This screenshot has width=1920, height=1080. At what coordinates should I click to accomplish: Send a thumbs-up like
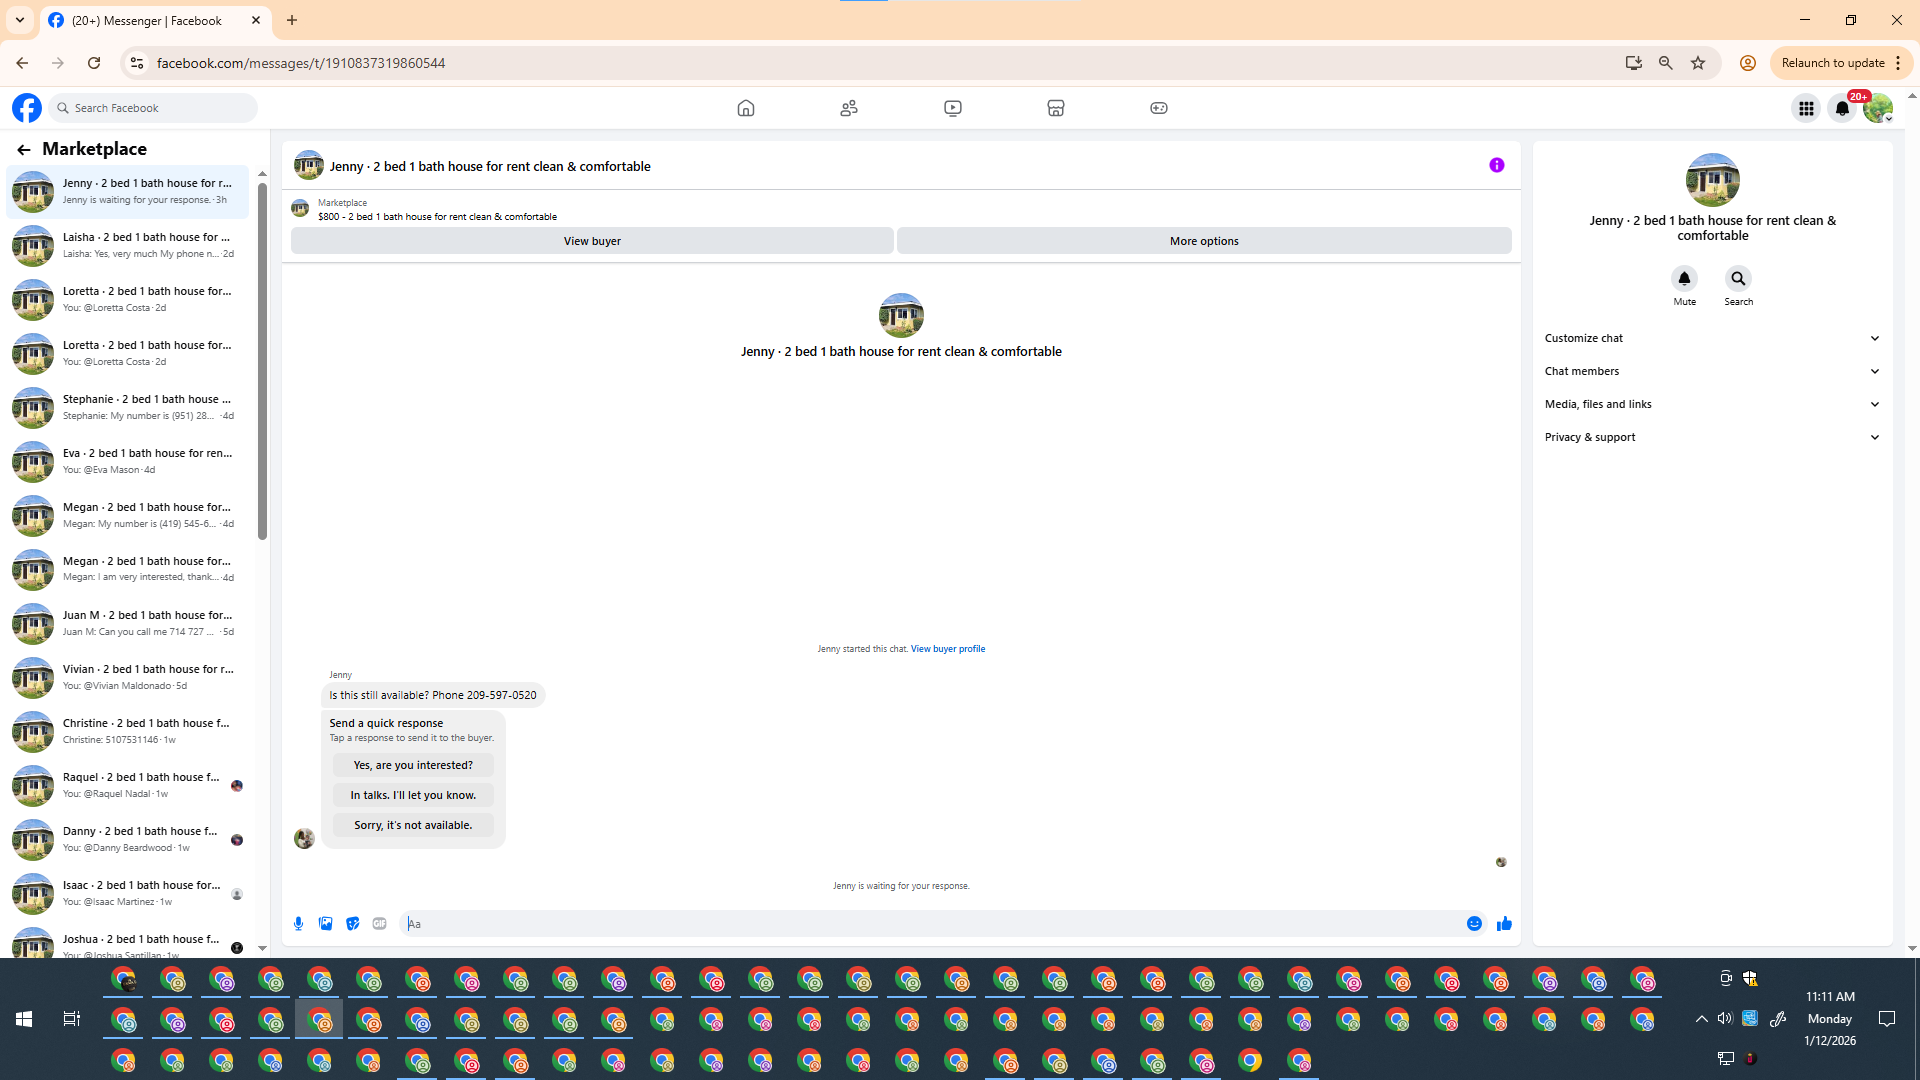tap(1504, 924)
